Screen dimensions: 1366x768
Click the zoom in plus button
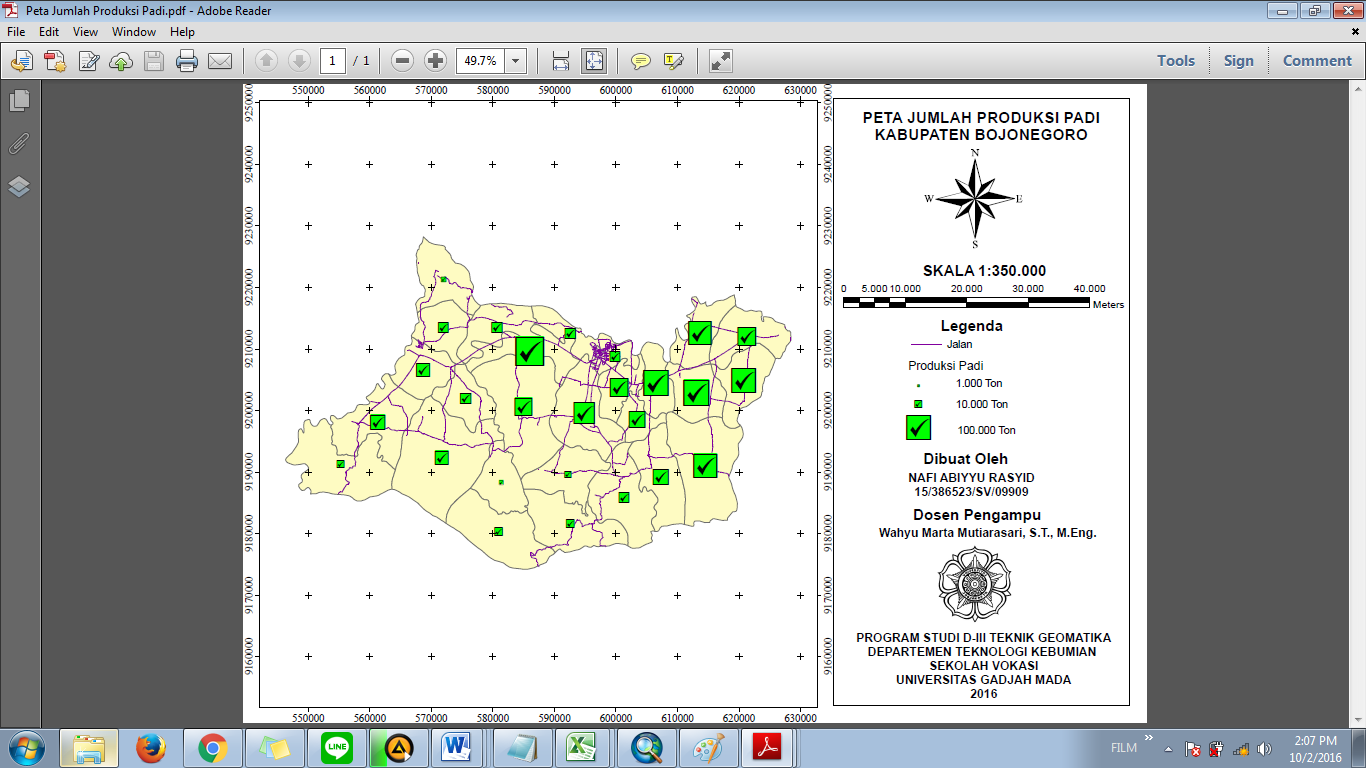click(435, 61)
